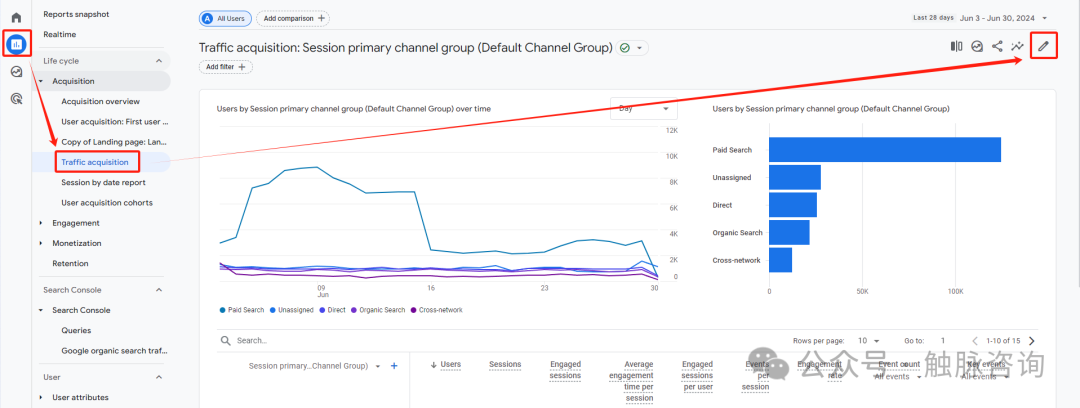This screenshot has height=408, width=1080.
Task: Add a dimension with blue plus icon
Action: click(394, 366)
